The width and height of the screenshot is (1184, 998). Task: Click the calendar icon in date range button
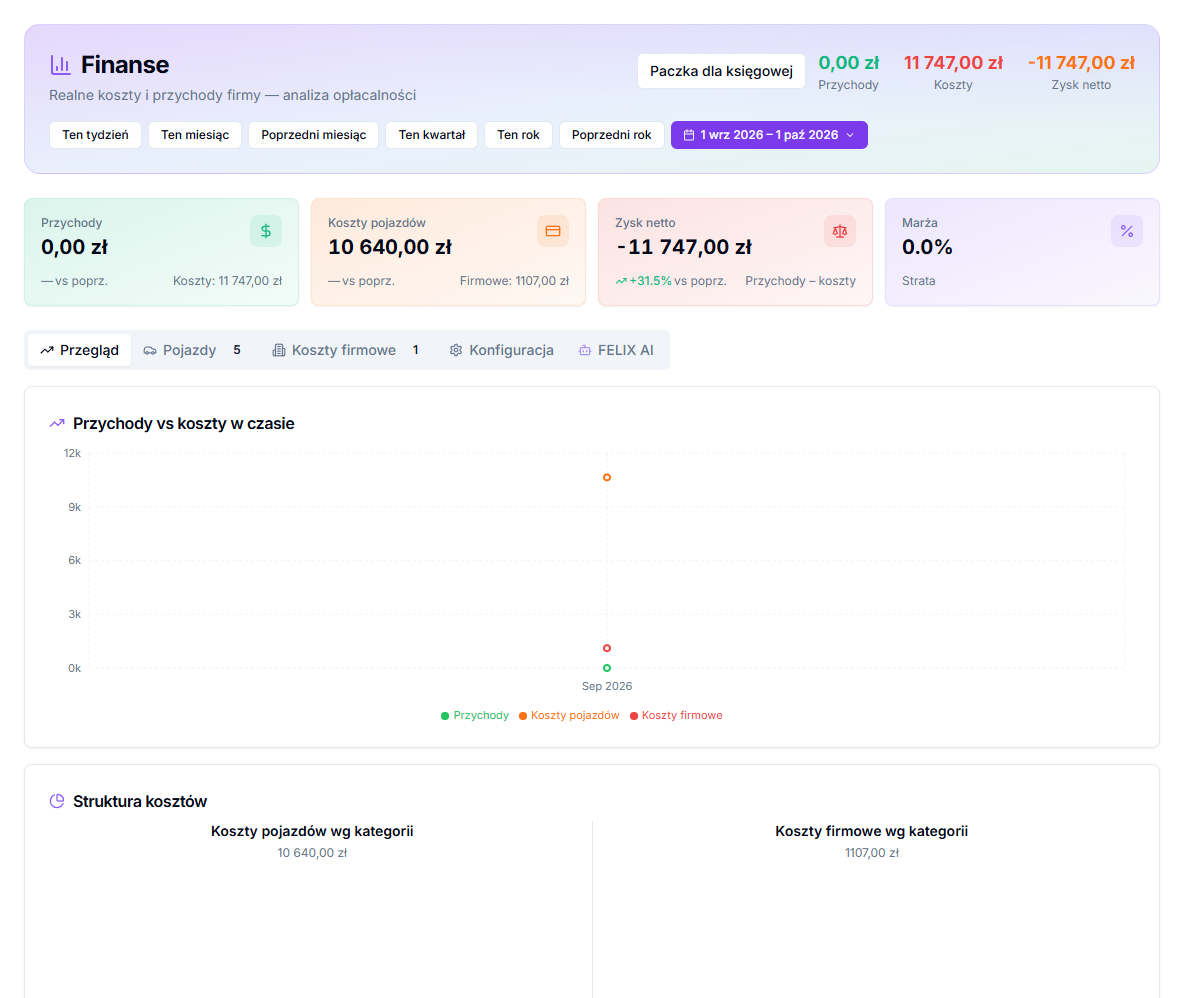(x=689, y=135)
